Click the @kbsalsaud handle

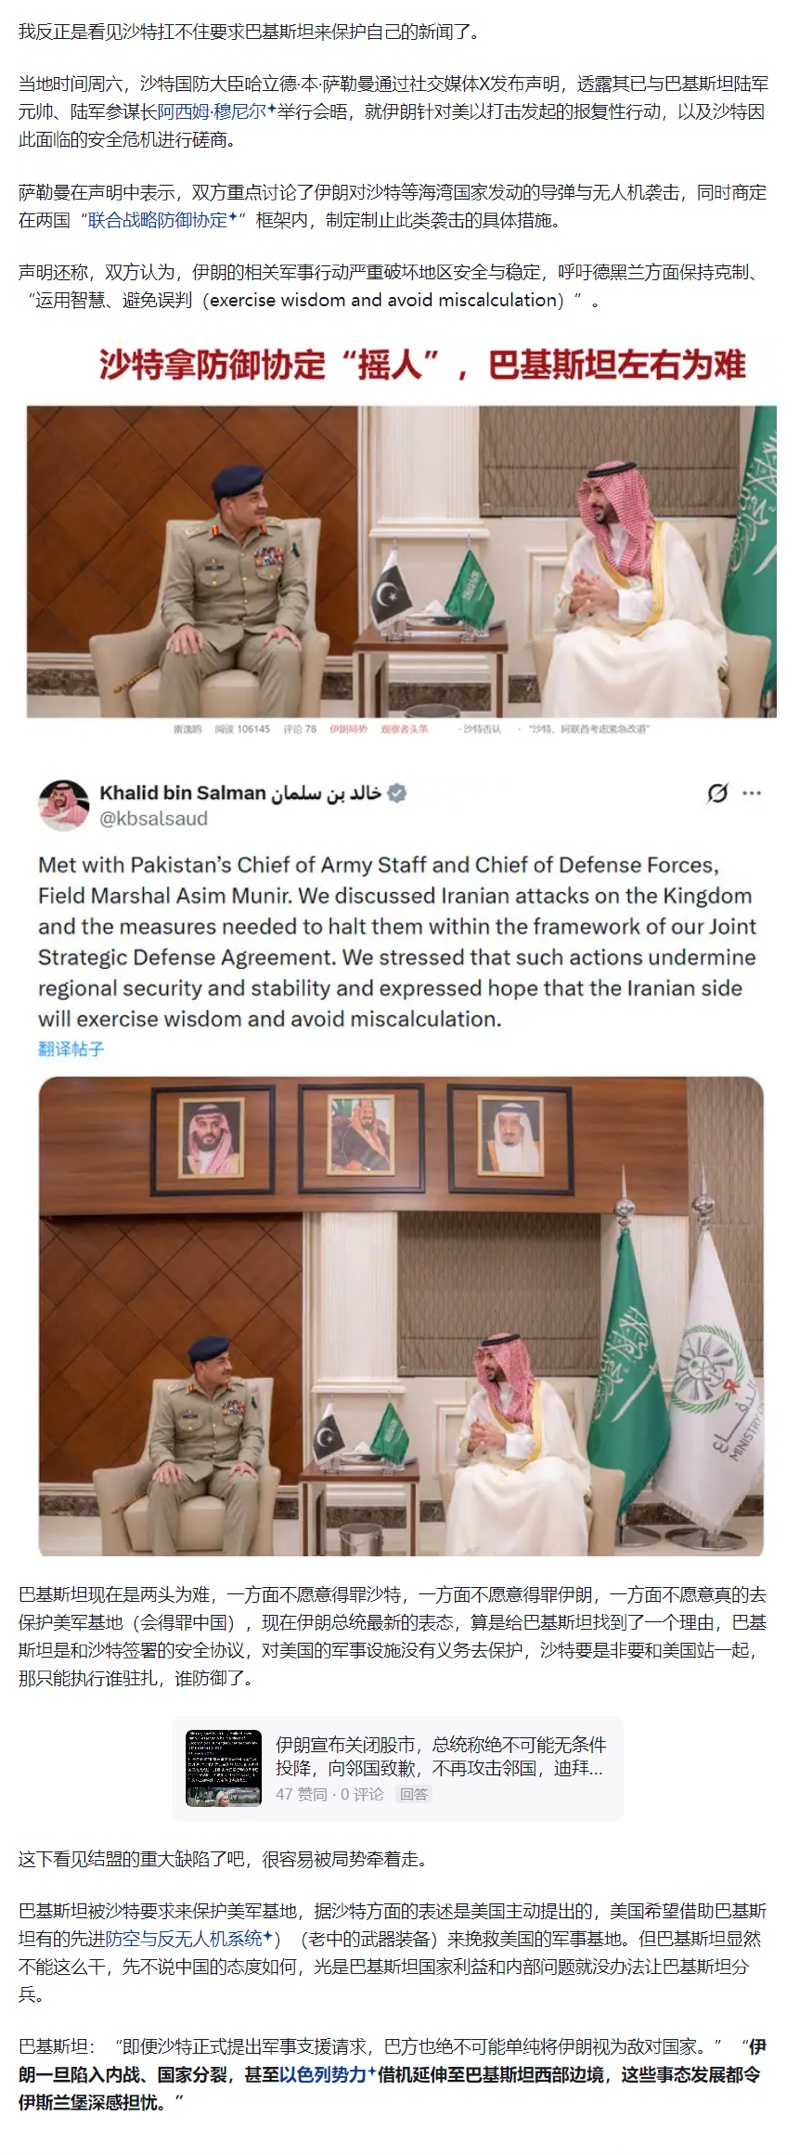(x=153, y=819)
